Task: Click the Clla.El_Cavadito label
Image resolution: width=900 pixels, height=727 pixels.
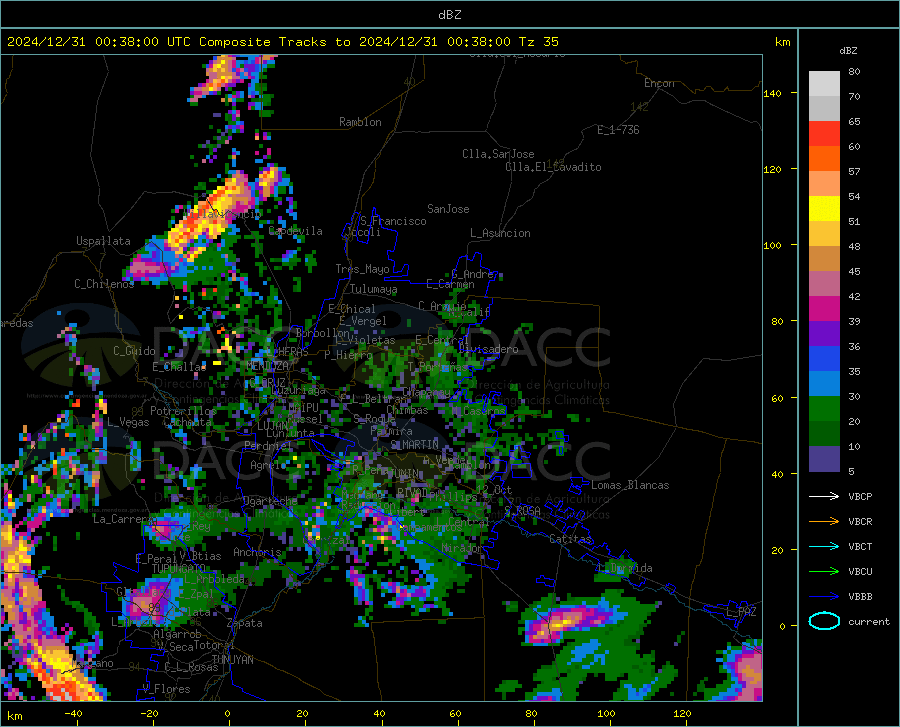Action: (553, 167)
